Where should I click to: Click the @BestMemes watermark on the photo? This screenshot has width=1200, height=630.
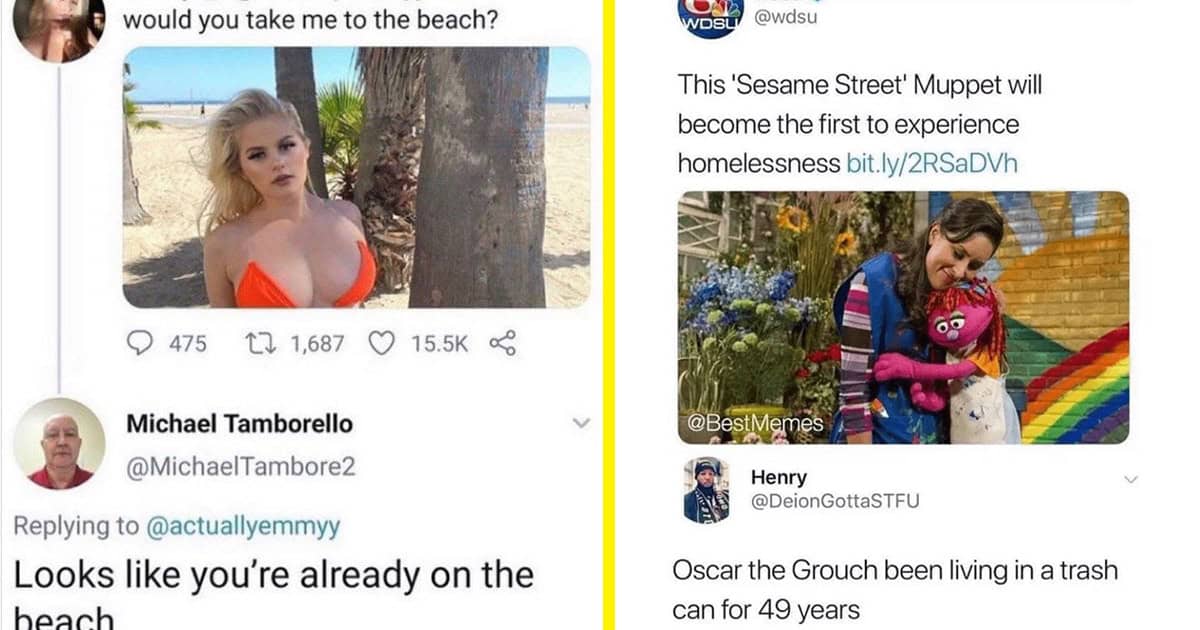(x=757, y=425)
